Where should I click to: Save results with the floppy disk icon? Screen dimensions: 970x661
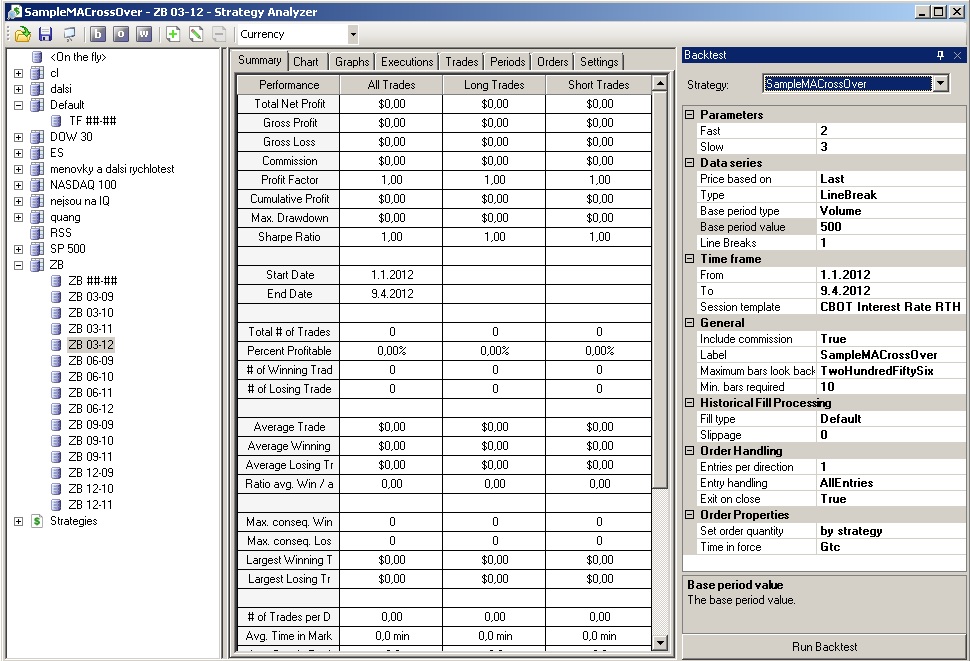(x=45, y=35)
